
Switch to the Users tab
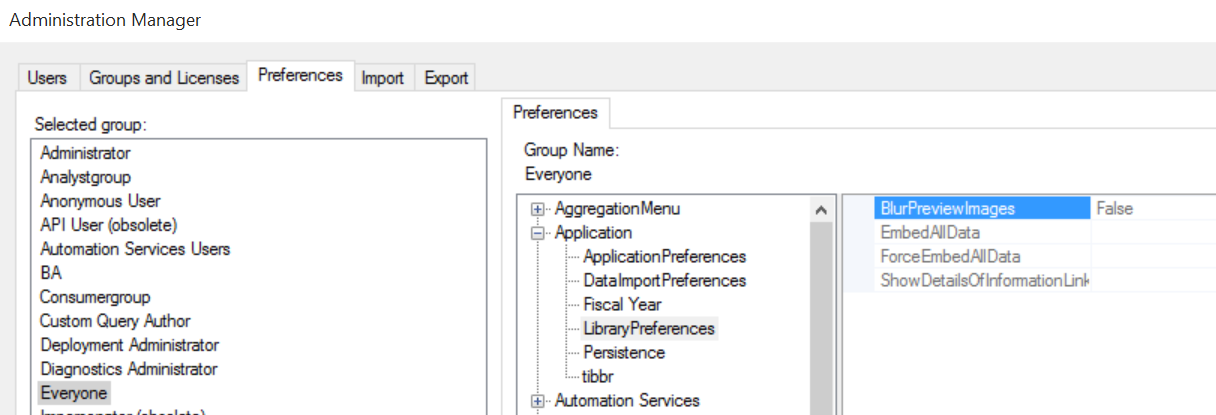(47, 77)
